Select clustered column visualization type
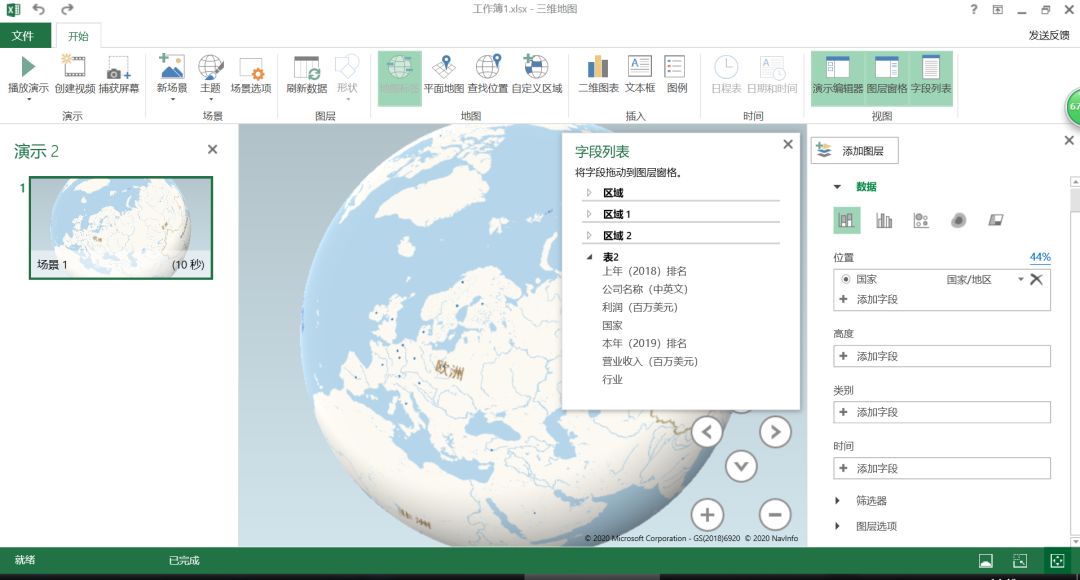The width and height of the screenshot is (1080, 580). 884,220
